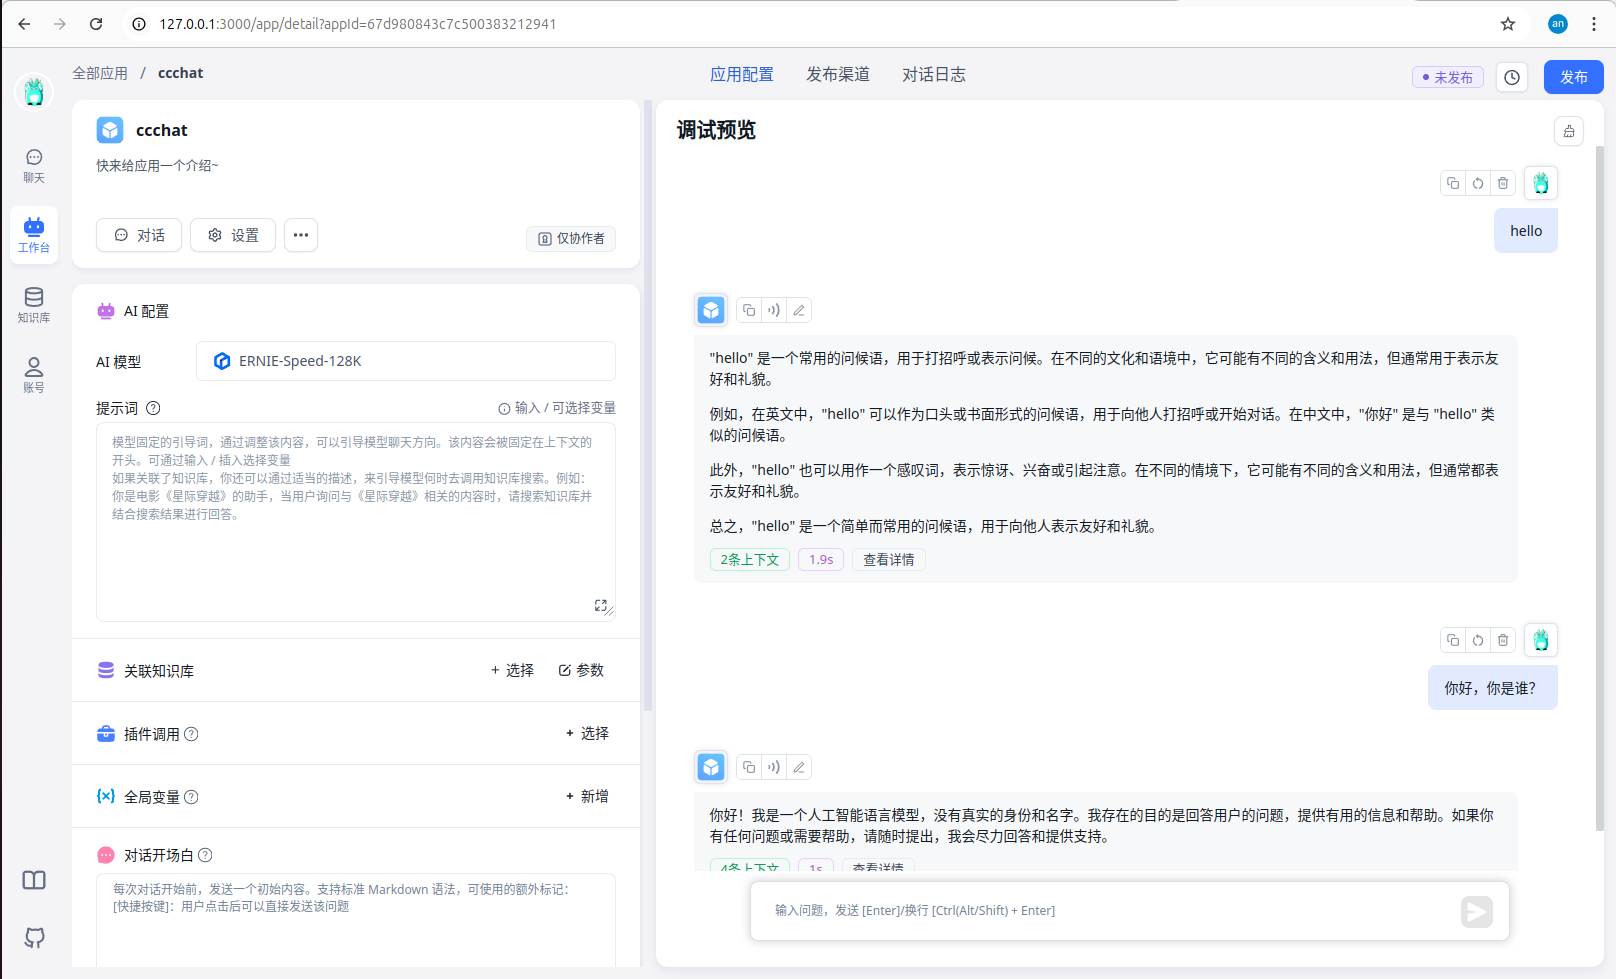
Task: Switch to the 对话日志 tab
Action: point(933,75)
